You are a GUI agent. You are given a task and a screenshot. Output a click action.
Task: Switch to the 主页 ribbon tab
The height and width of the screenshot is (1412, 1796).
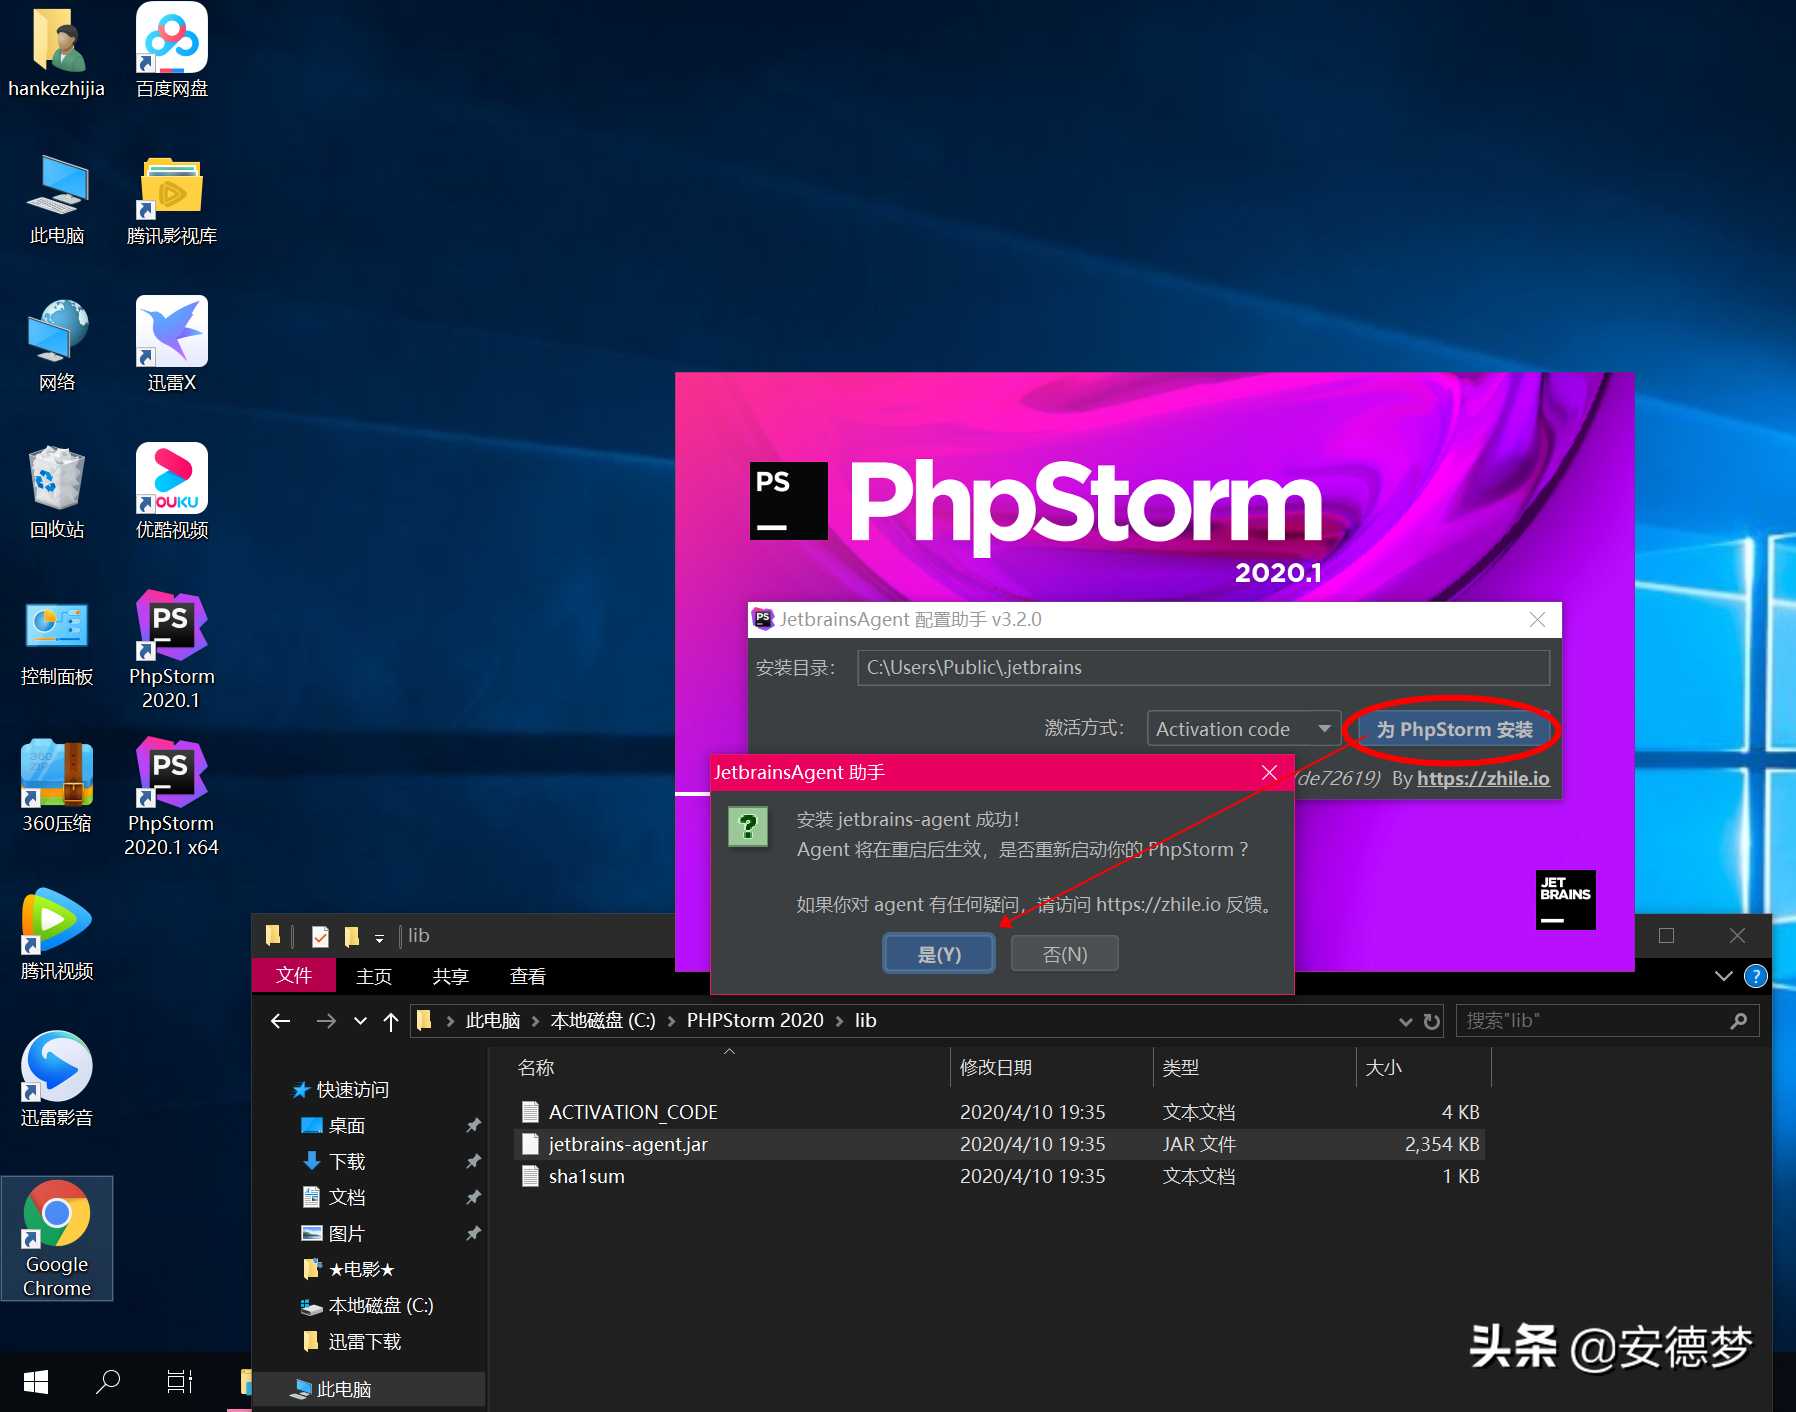[x=374, y=976]
